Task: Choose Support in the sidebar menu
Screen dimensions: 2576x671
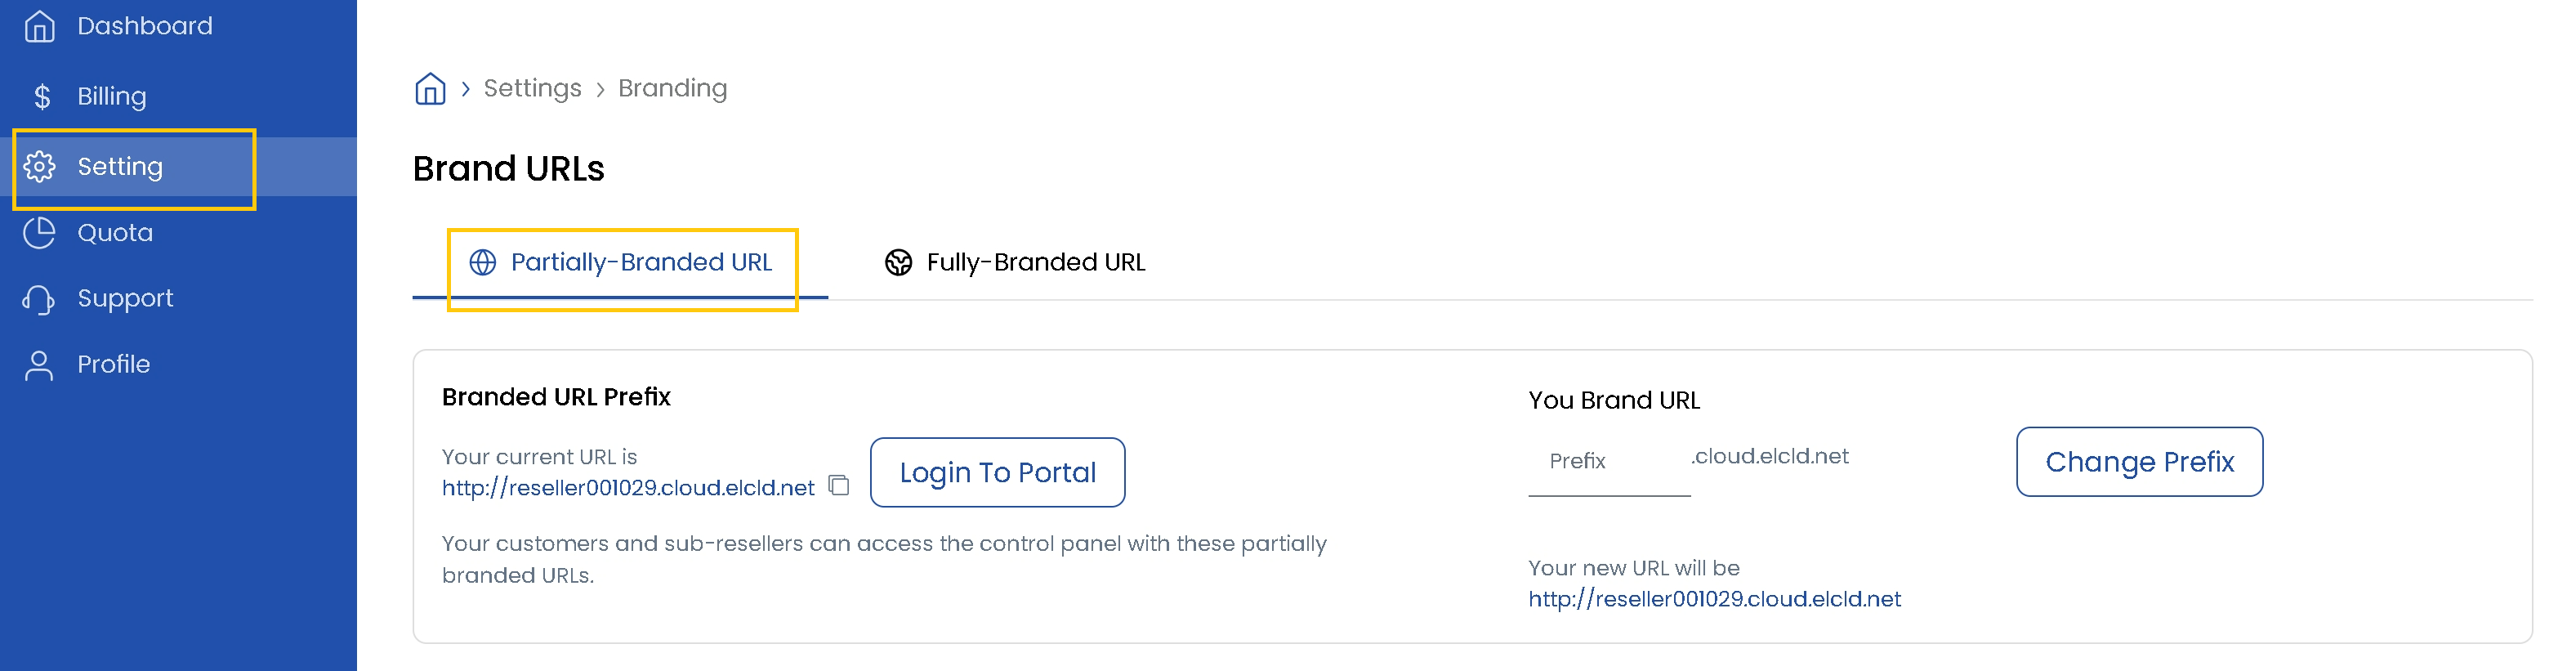Action: (x=124, y=297)
